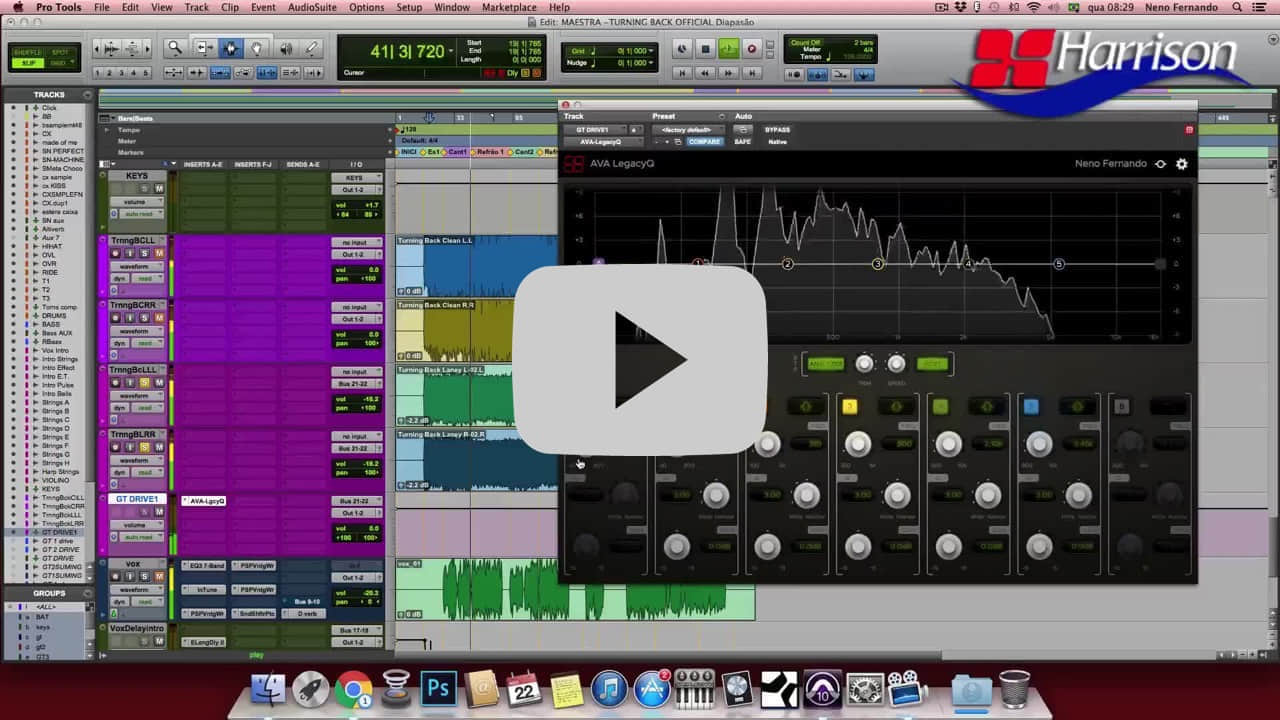Open the Setup menu

[409, 7]
